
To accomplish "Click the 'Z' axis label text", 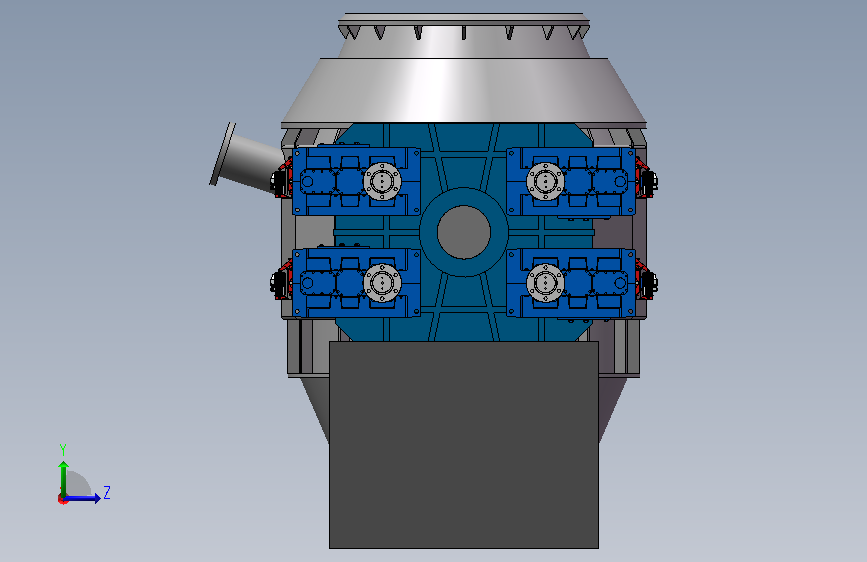I will [107, 492].
